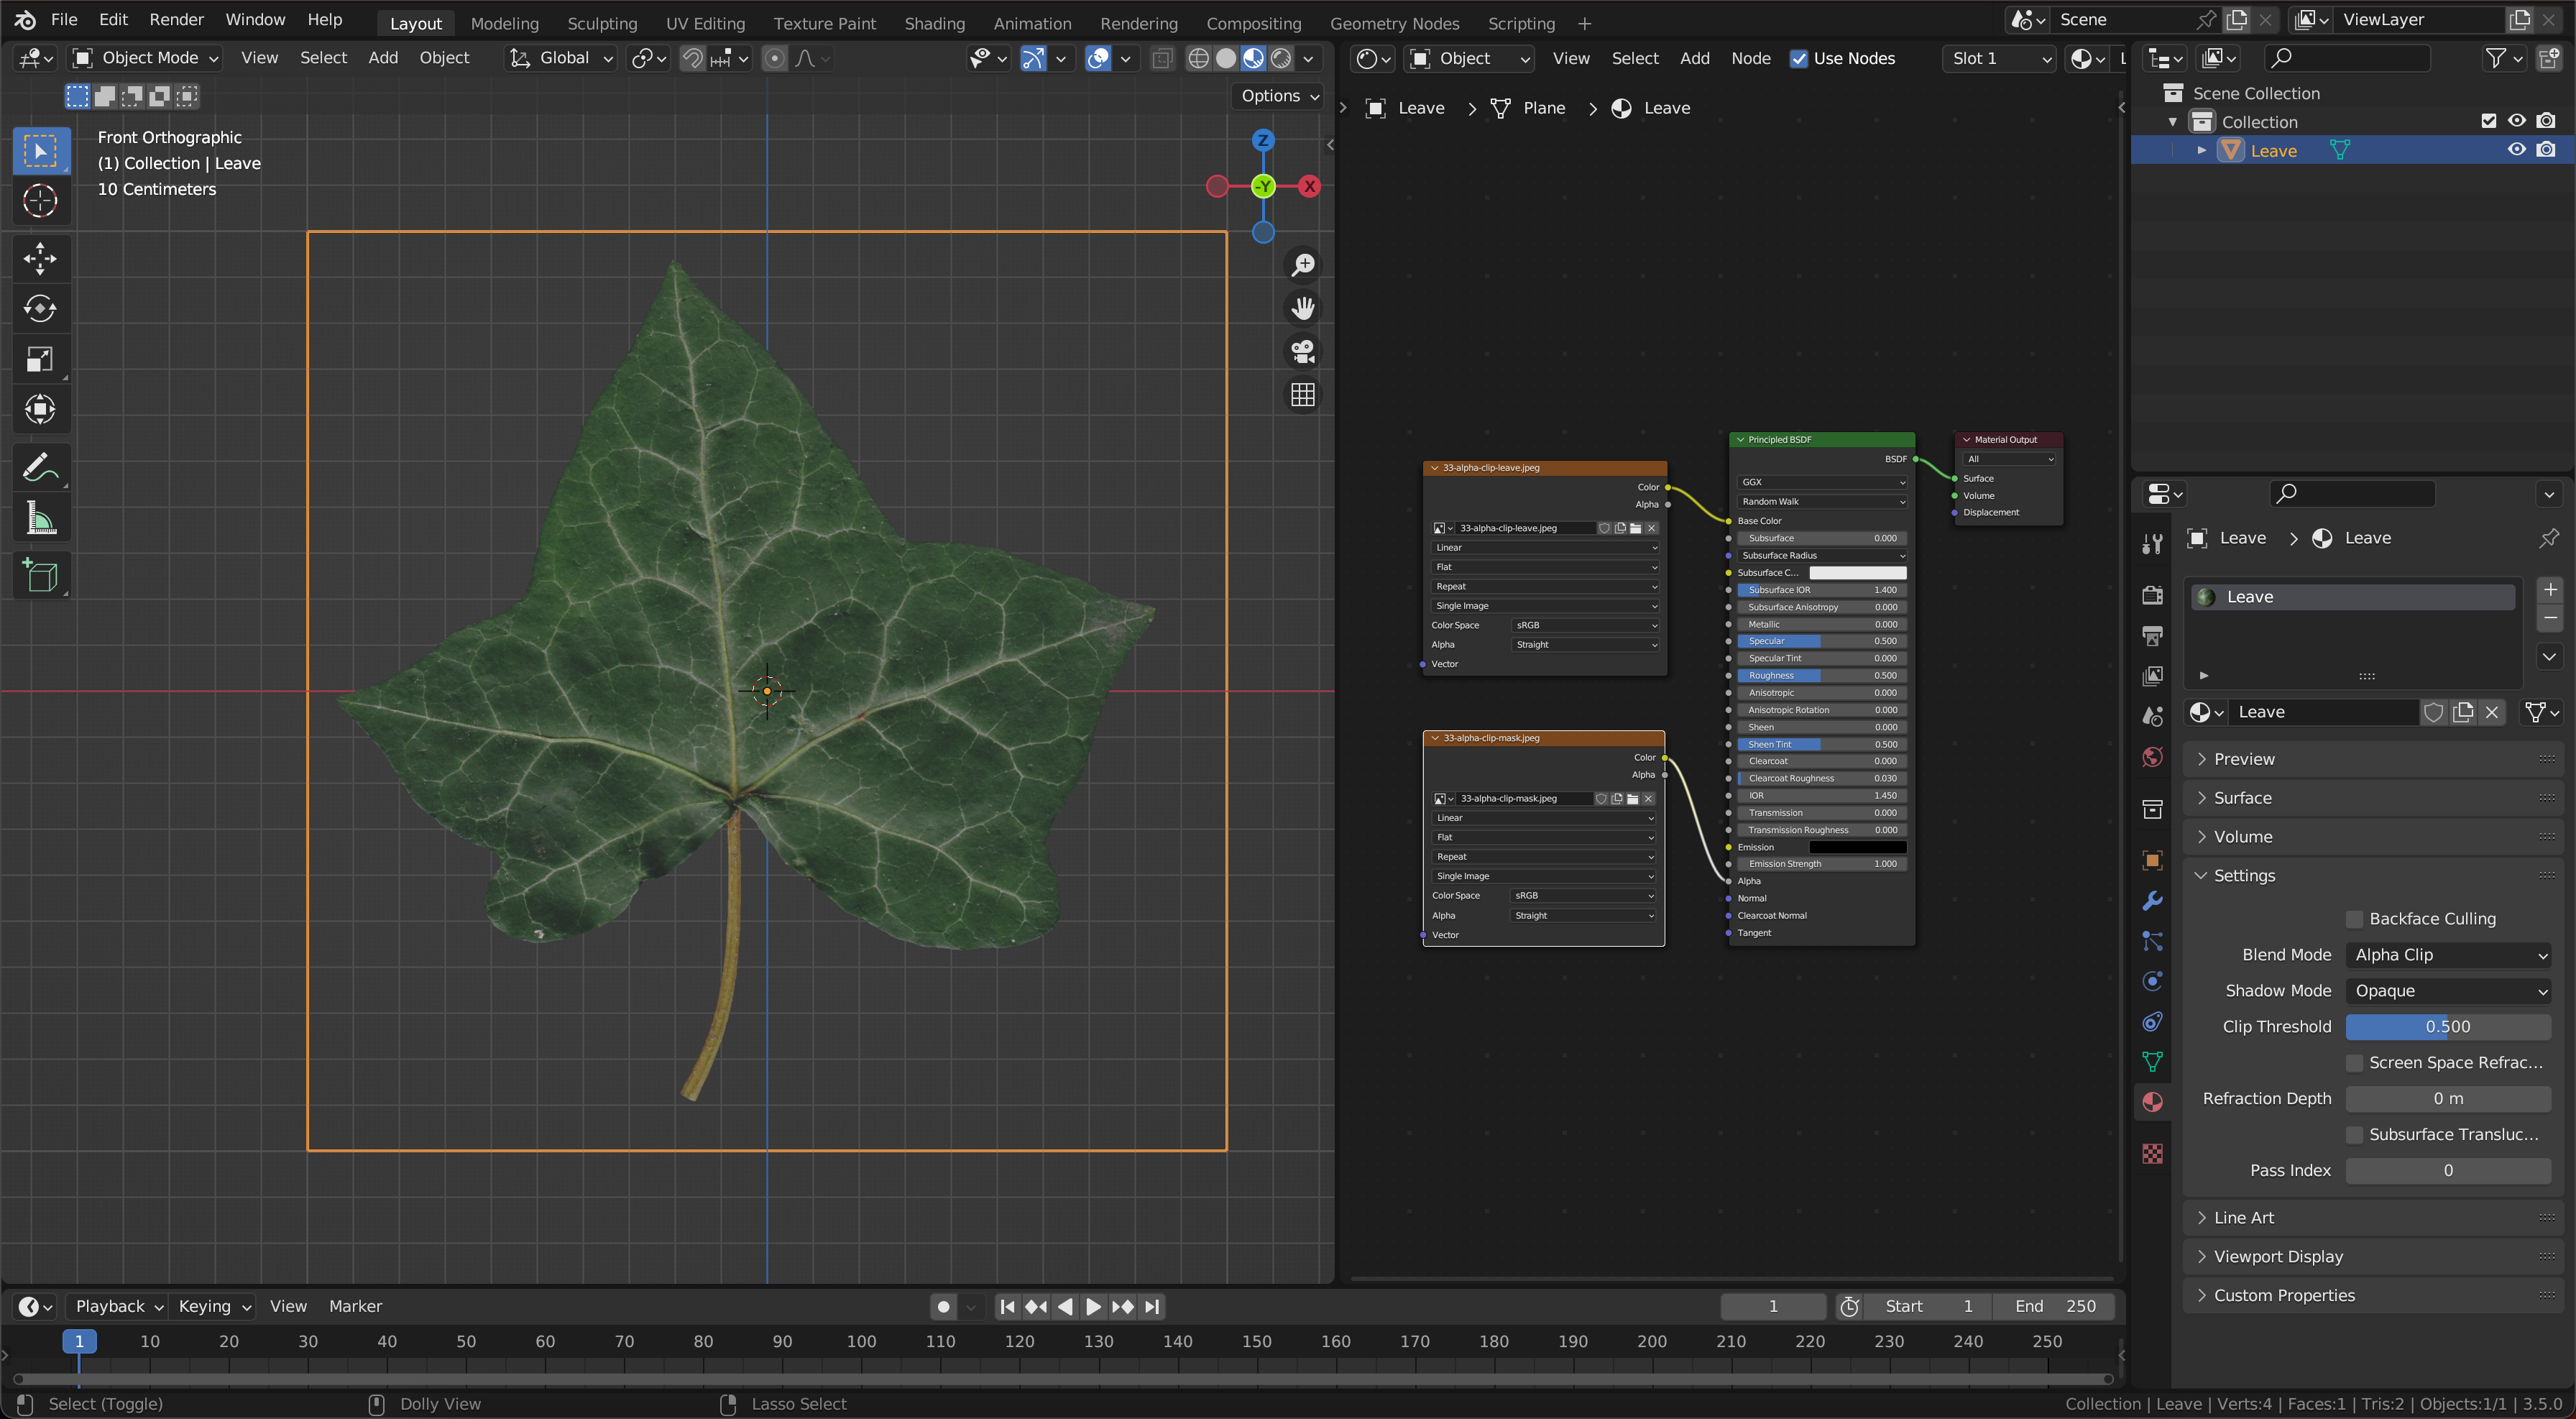2576x1419 pixels.
Task: Click the viewport Options button
Action: tap(1279, 96)
